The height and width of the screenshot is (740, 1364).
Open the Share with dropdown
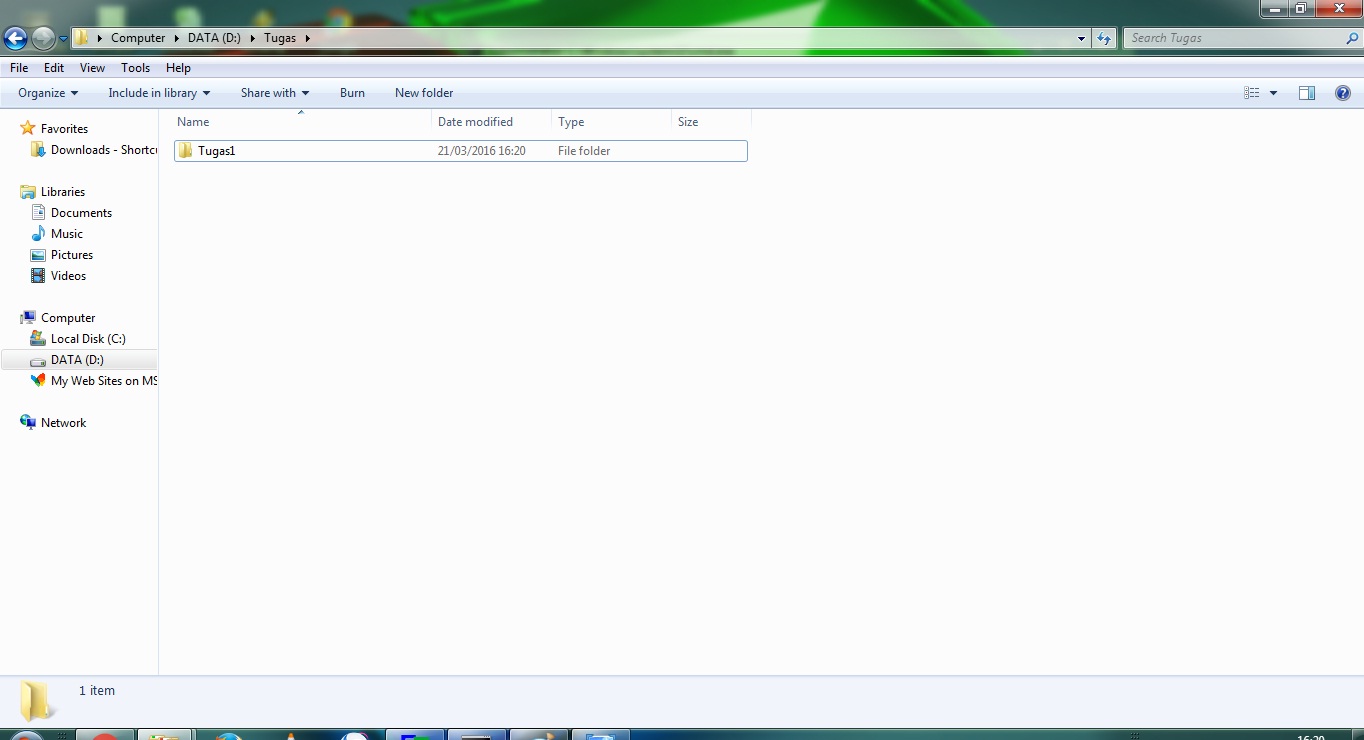point(274,92)
